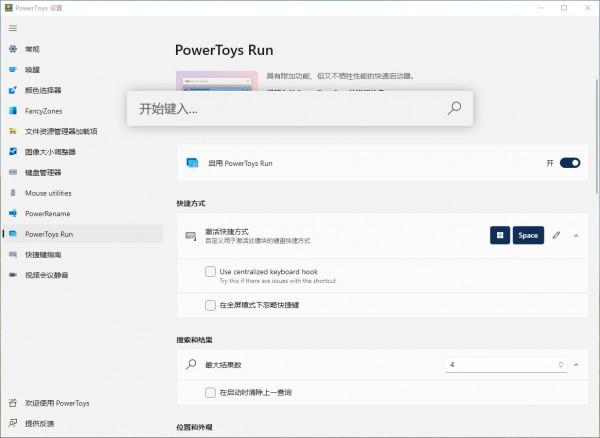Click the Image Resizer (图像大小调整器) icon
Screen dimensions: 600x438
click(x=13, y=151)
